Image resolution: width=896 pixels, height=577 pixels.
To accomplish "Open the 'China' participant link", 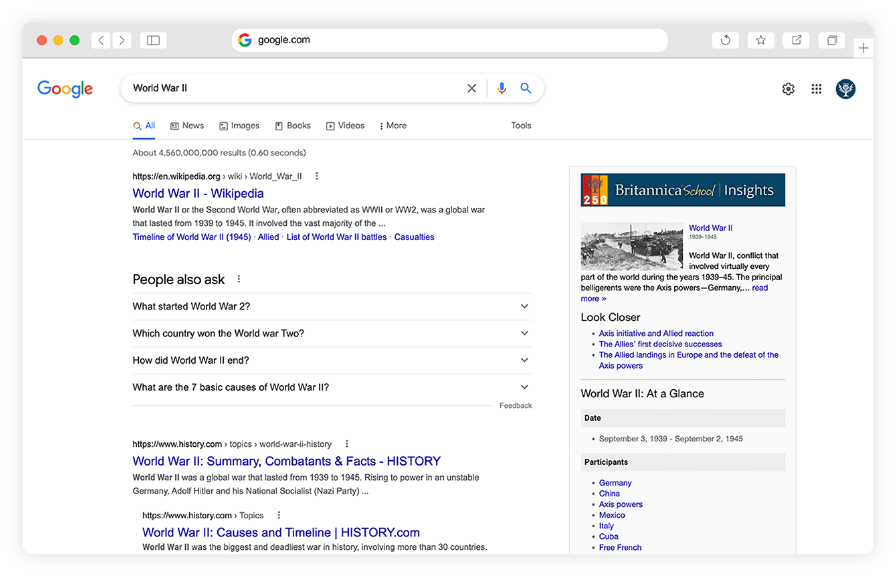I will [609, 494].
